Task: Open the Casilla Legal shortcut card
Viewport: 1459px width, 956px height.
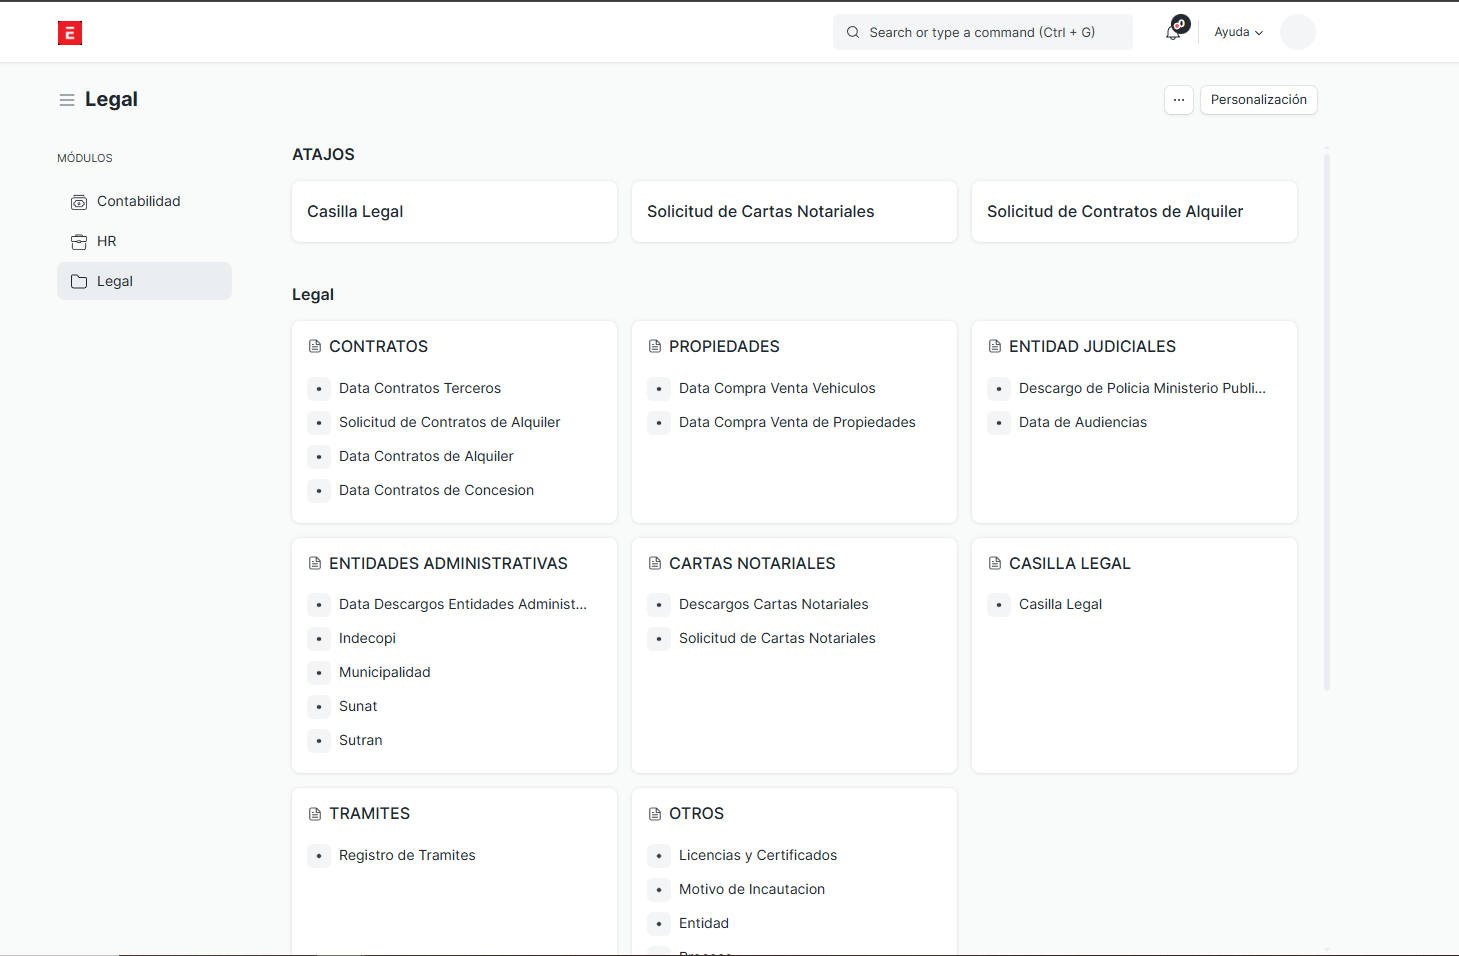Action: click(x=454, y=212)
